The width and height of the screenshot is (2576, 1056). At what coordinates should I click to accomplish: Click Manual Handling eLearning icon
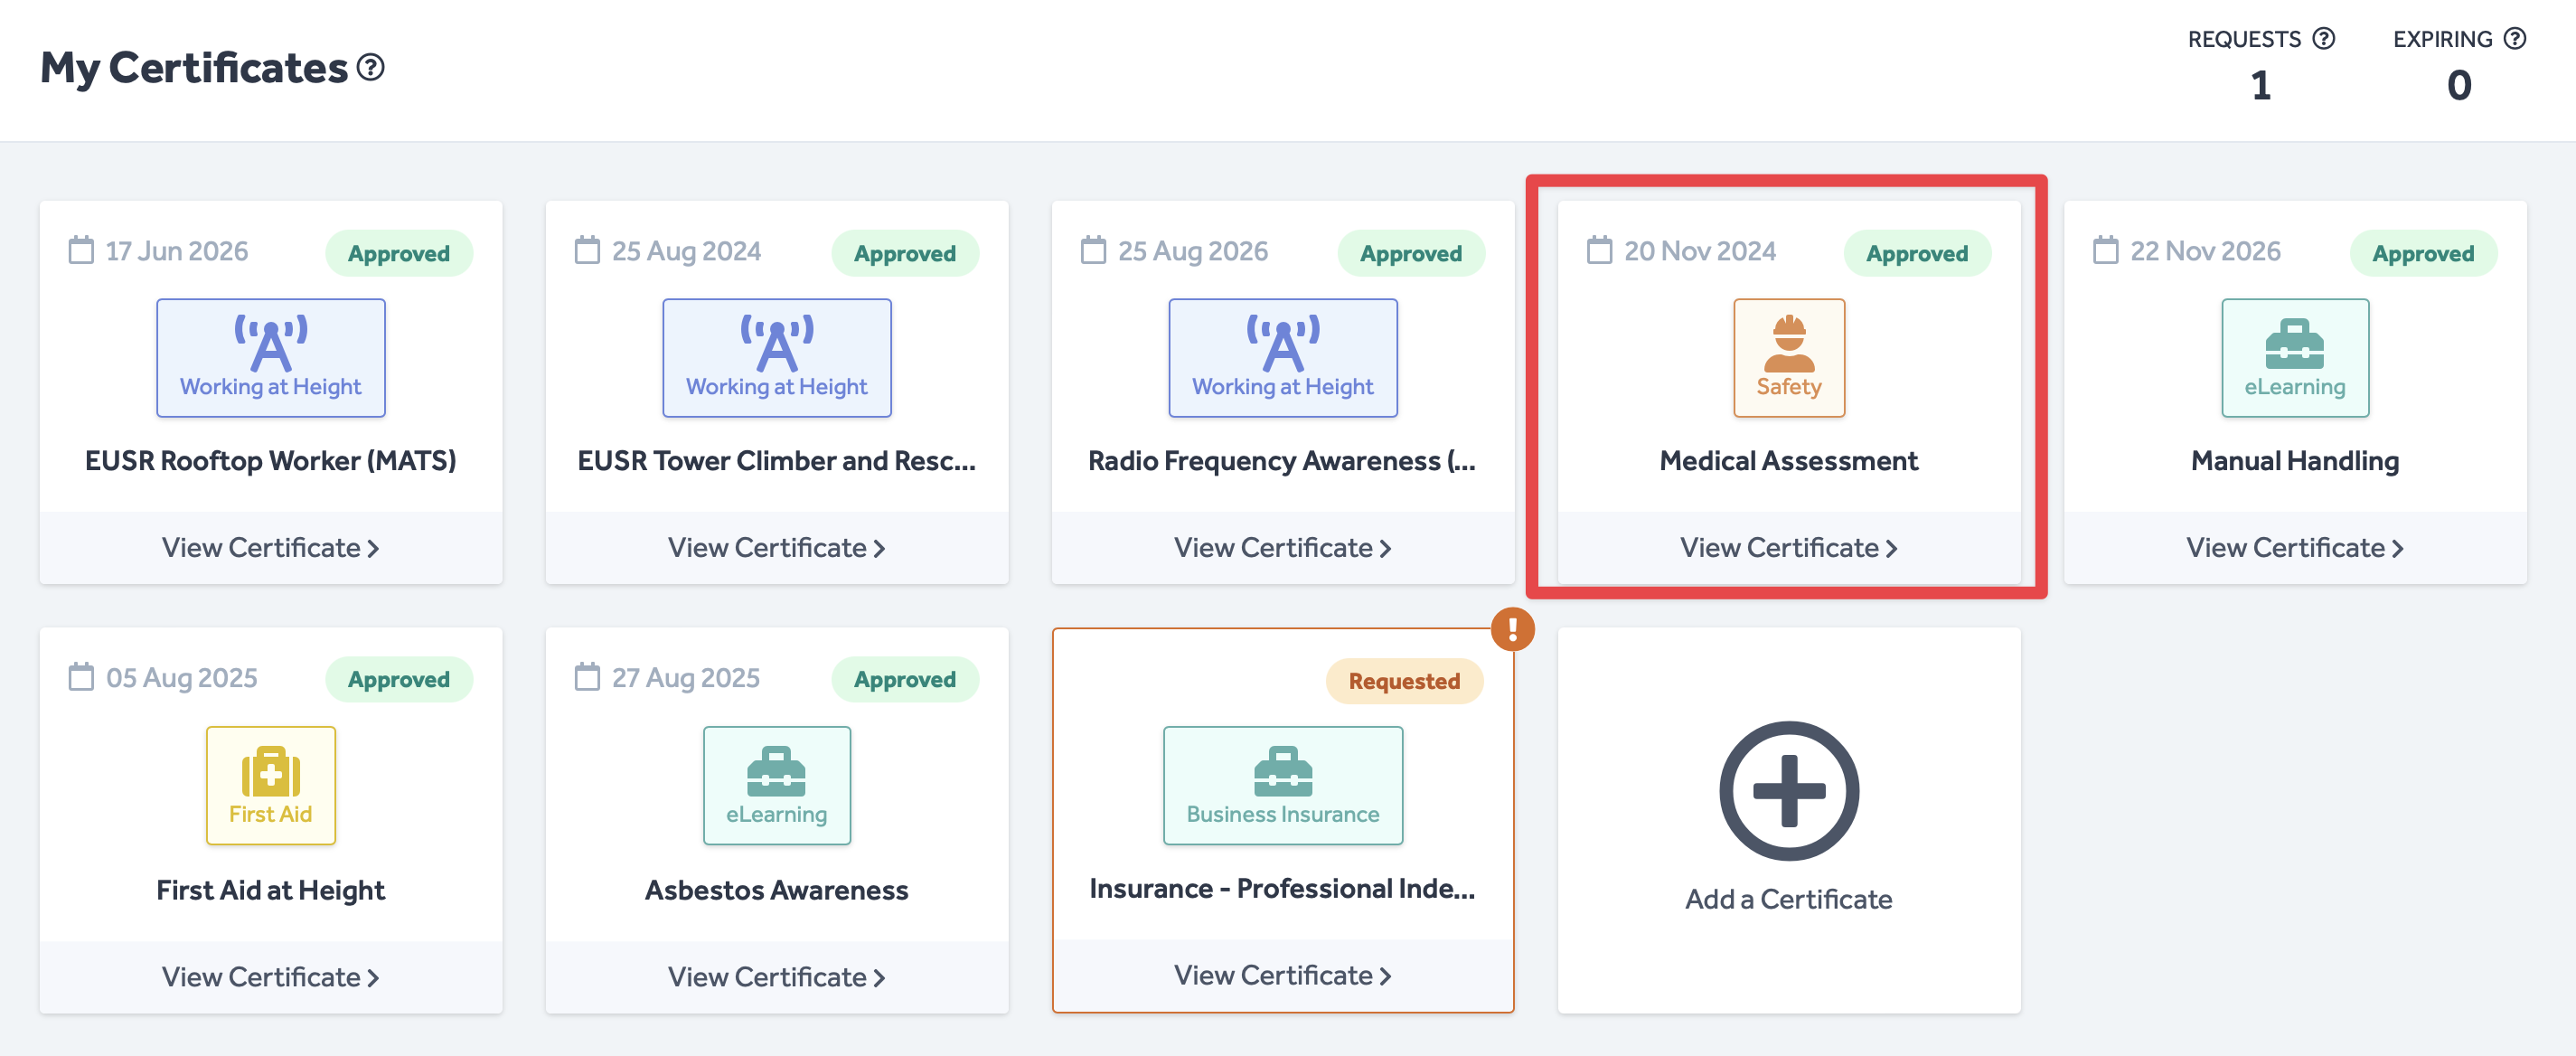(x=2294, y=357)
